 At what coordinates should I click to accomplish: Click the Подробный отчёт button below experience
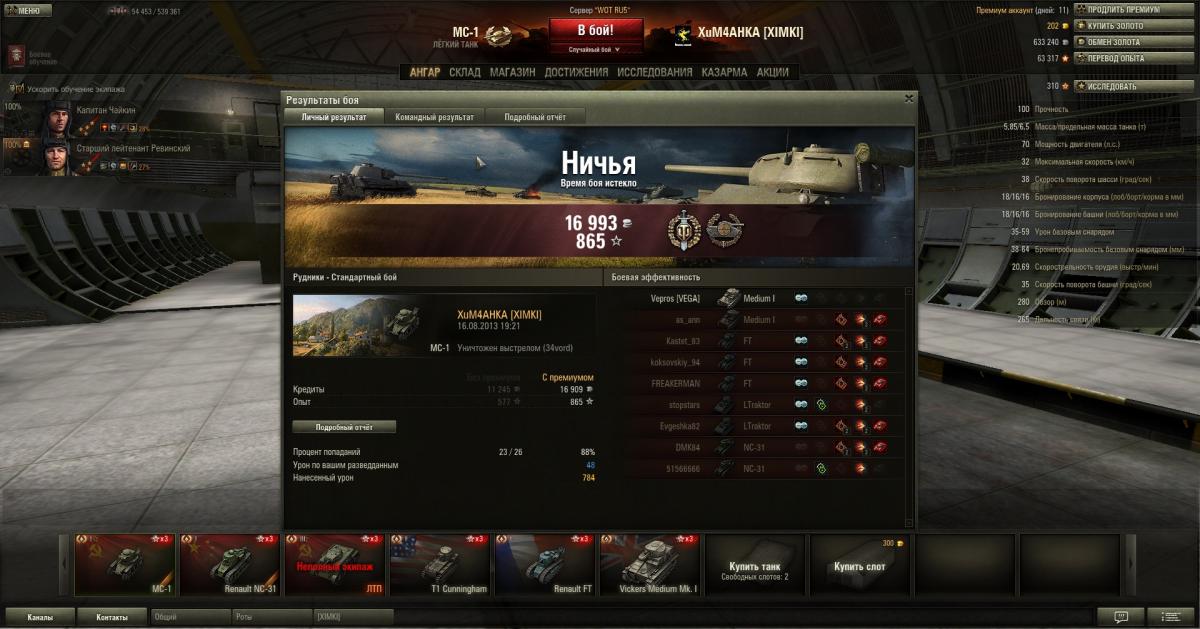[344, 427]
